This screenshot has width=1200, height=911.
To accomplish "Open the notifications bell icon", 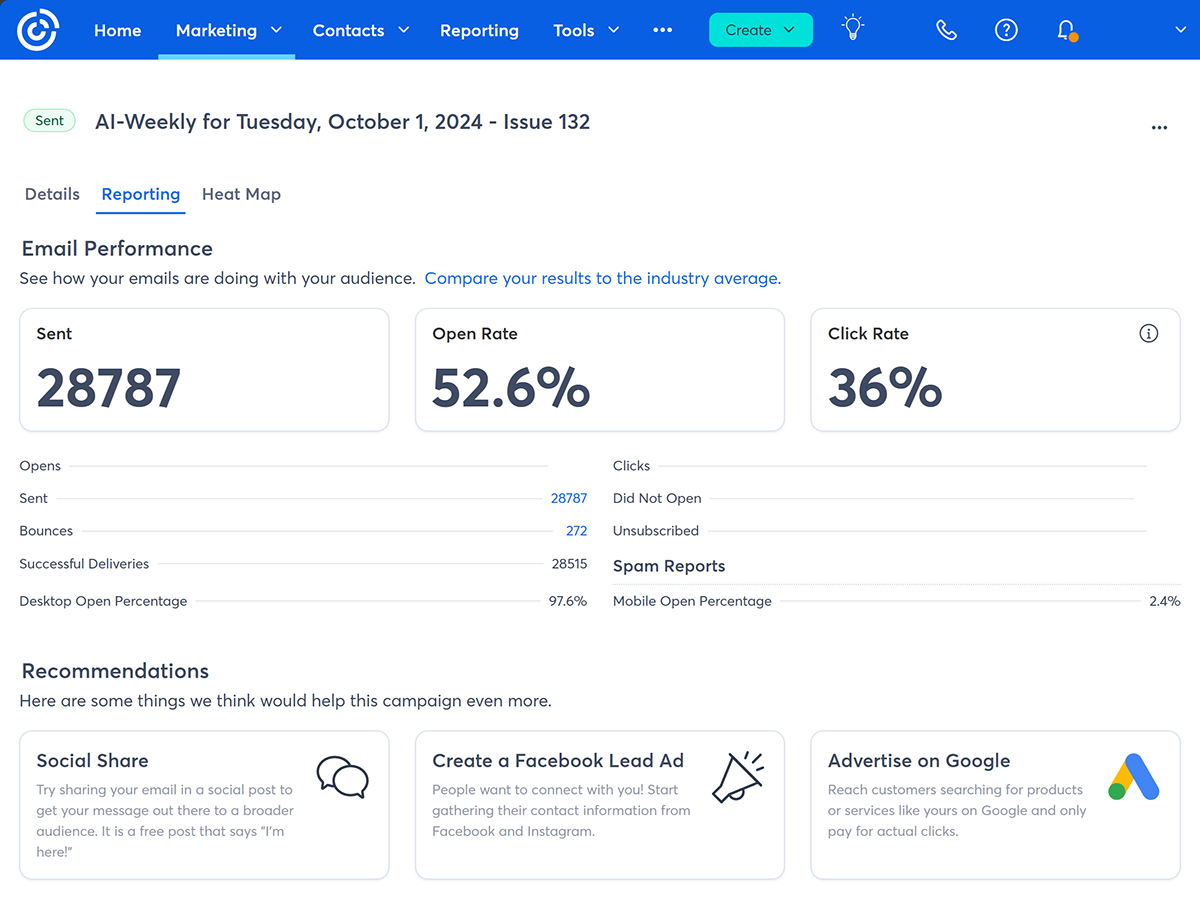I will [x=1066, y=30].
